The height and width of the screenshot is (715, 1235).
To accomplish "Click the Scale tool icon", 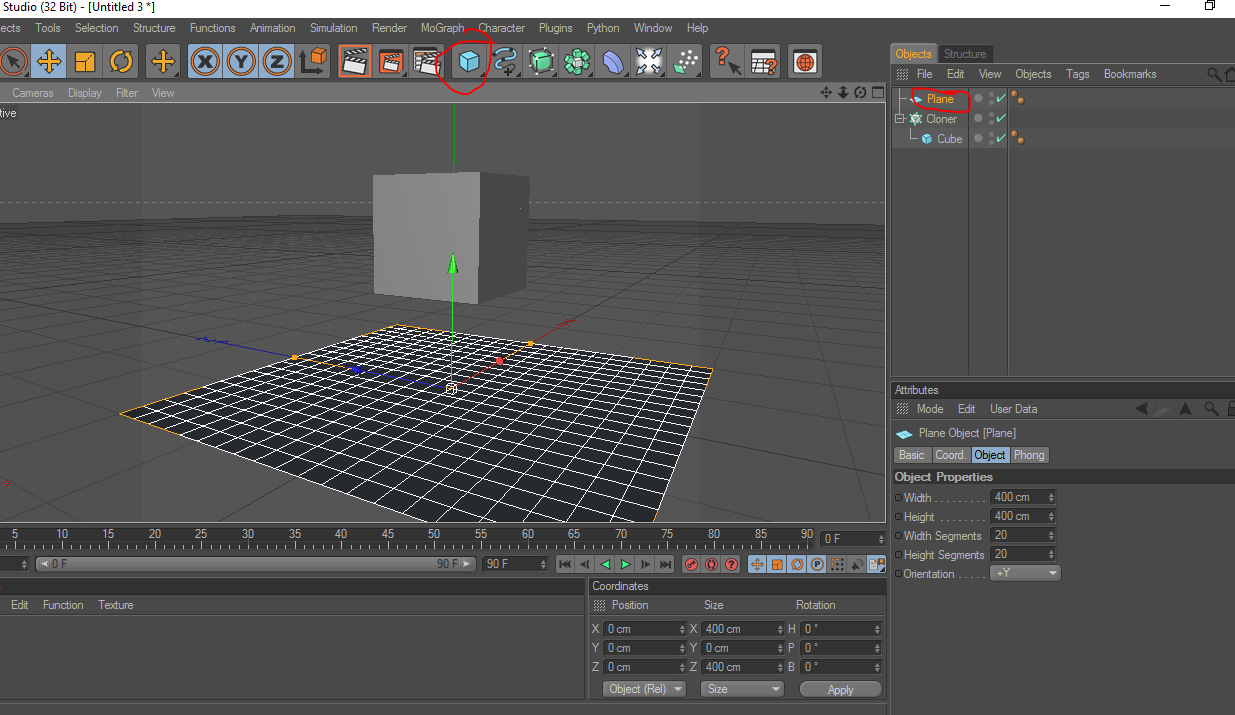I will (x=85, y=62).
